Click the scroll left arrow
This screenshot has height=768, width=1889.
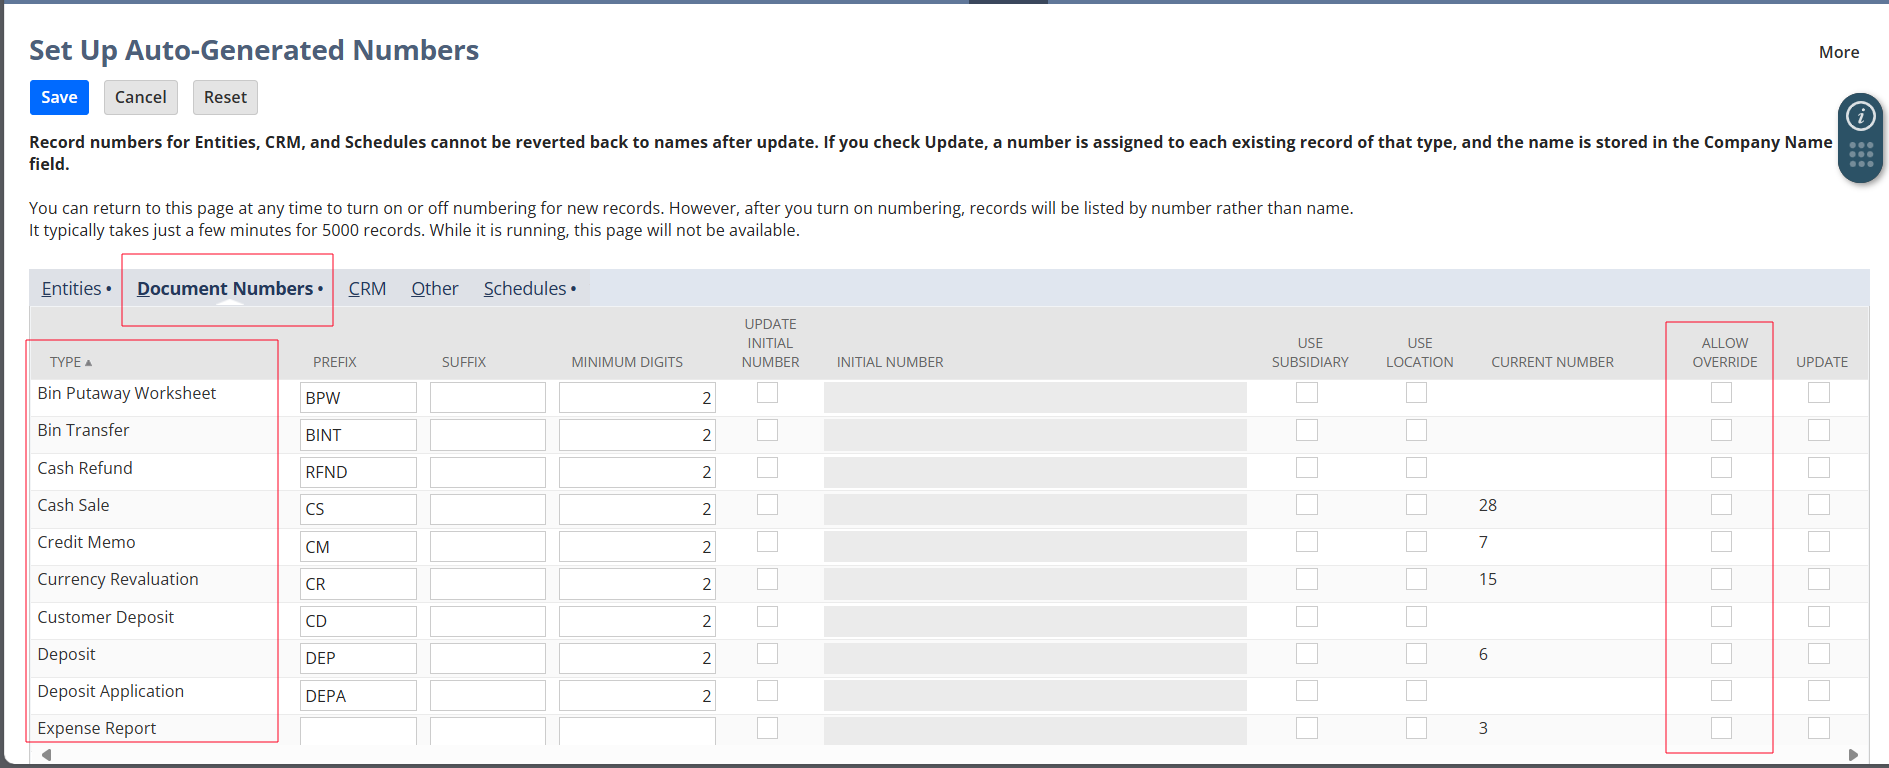click(x=46, y=755)
